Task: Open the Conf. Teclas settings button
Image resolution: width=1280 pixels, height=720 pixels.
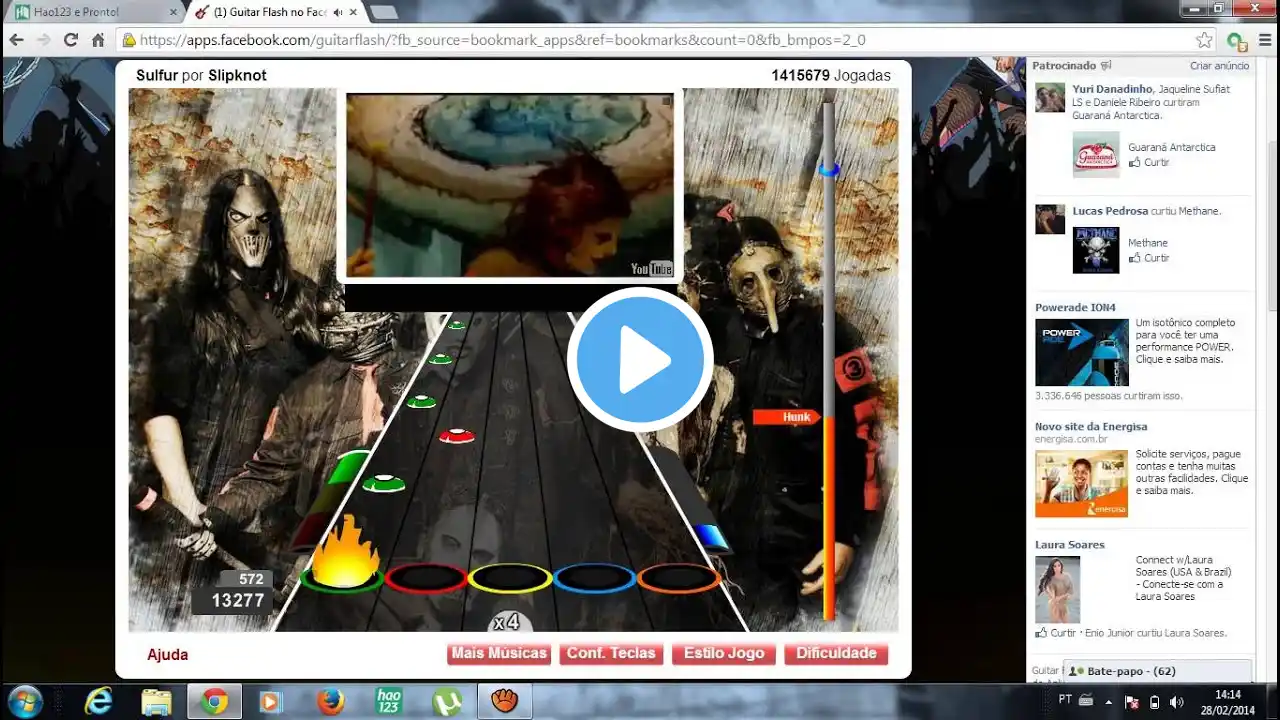Action: (x=611, y=653)
